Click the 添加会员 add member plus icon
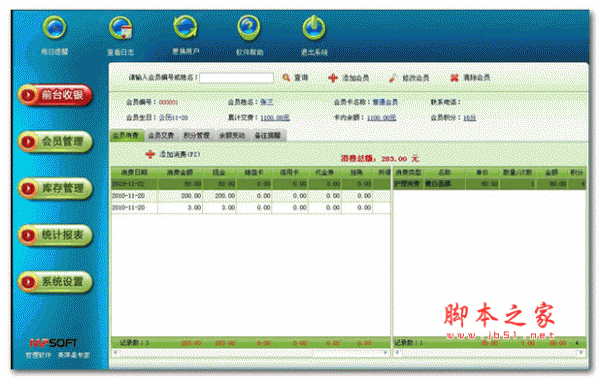 pyautogui.click(x=333, y=78)
